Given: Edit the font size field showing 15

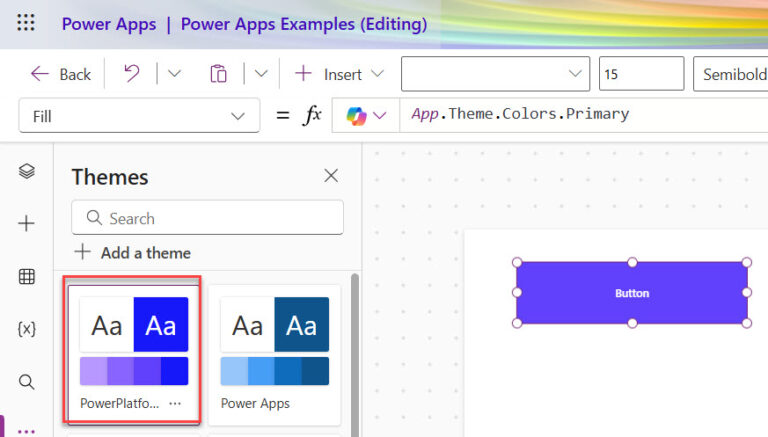Looking at the screenshot, I should (x=641, y=74).
